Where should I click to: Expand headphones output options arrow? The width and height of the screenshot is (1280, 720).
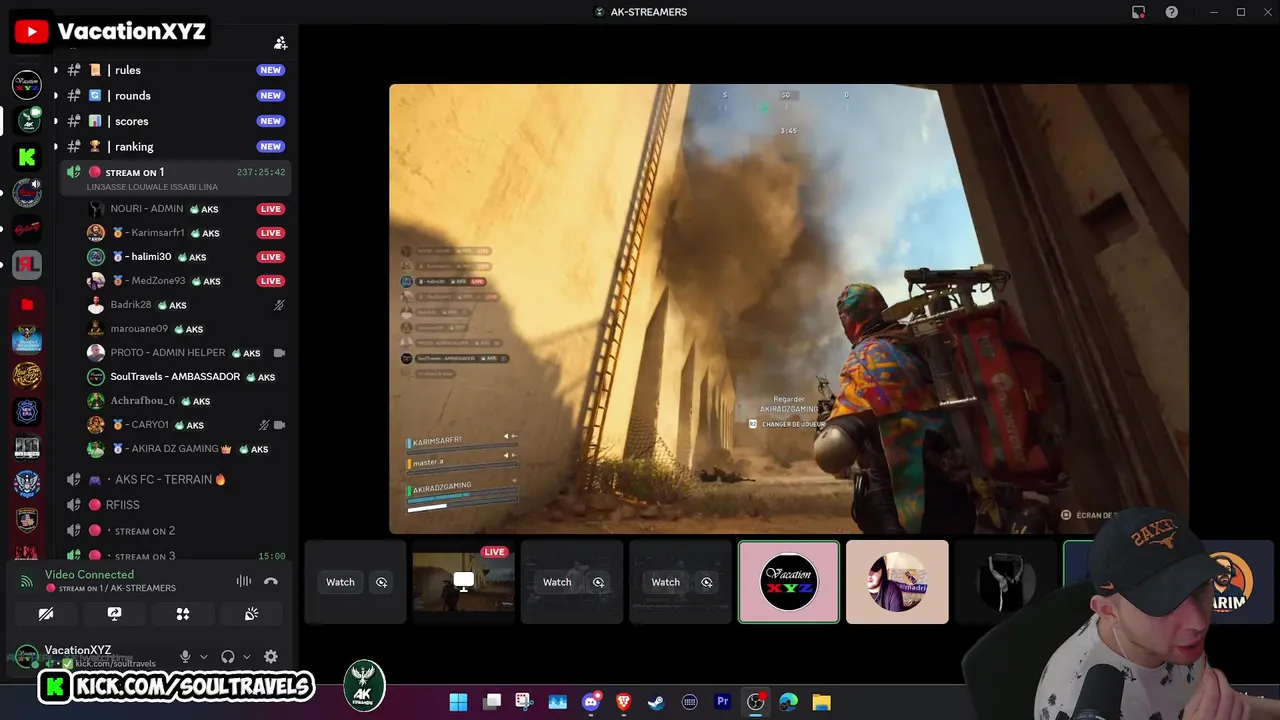[246, 657]
